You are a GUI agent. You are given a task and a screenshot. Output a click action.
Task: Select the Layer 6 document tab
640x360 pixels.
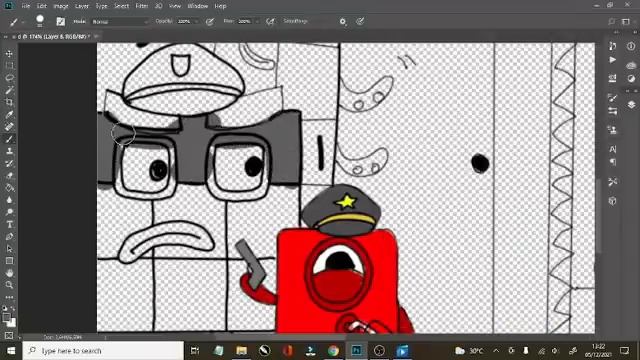tap(52, 37)
